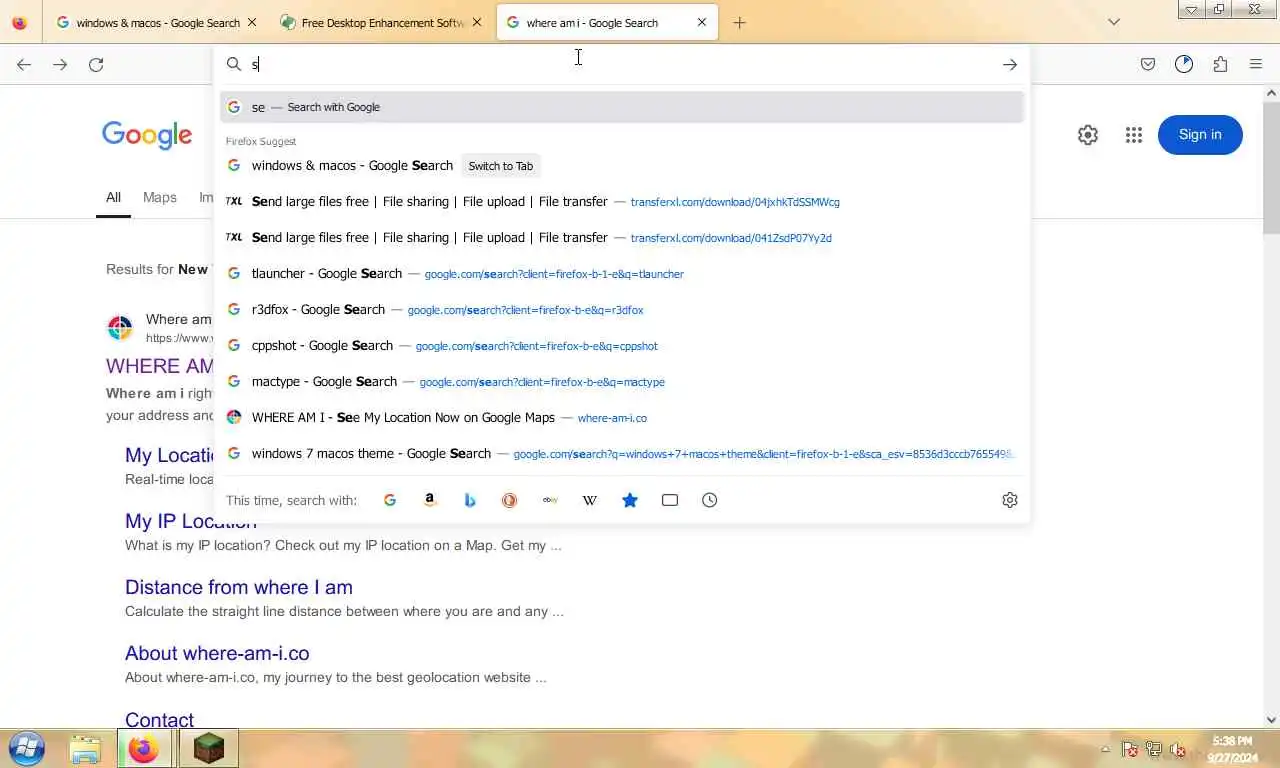This screenshot has width=1280, height=768.
Task: Open the List all tabs dropdown
Action: (x=1114, y=22)
